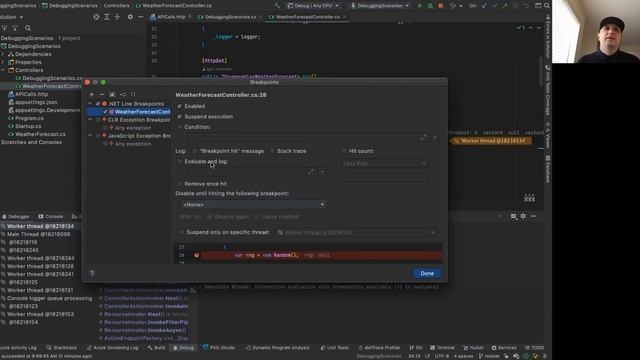Viewport: 640px width, 360px height.
Task: Open Program.cs in Solution explorer
Action: pos(29,118)
